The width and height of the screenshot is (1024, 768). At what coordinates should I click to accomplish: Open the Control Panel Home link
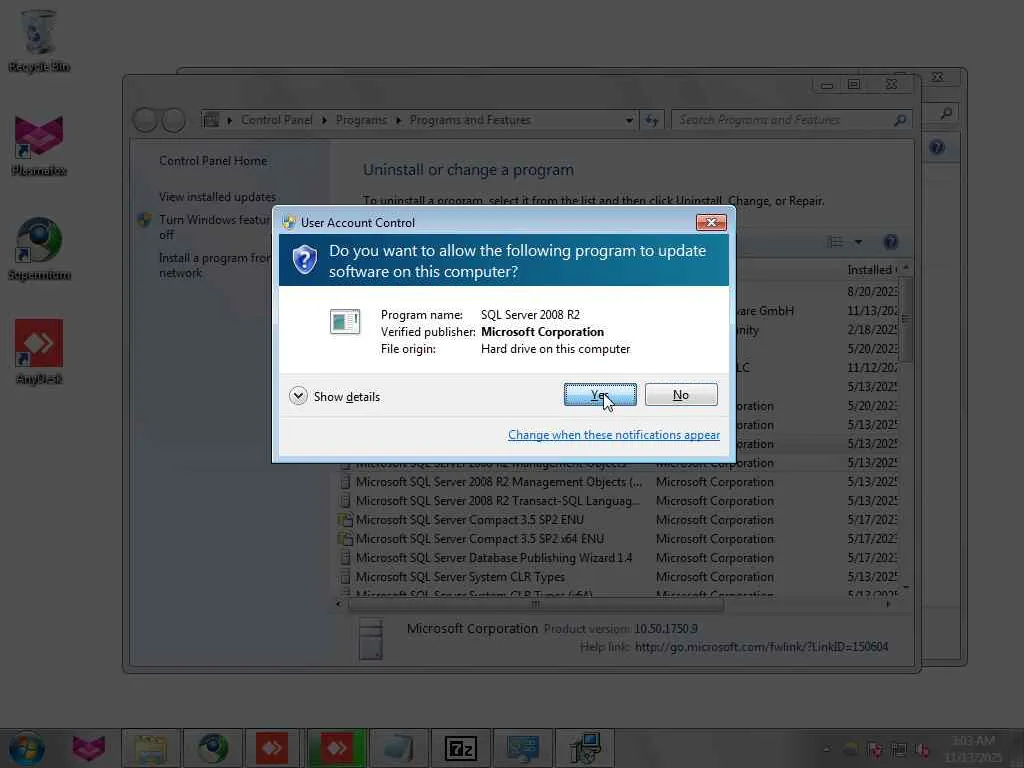[x=213, y=161]
